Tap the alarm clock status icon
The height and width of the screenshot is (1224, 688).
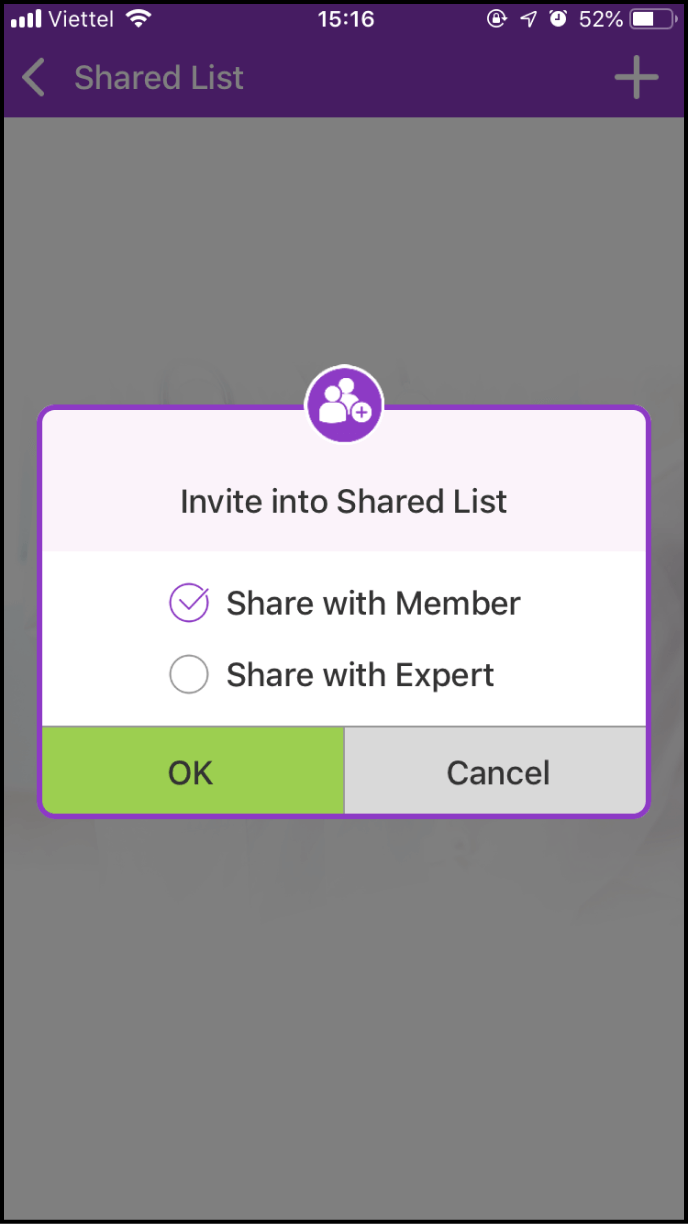point(558,19)
